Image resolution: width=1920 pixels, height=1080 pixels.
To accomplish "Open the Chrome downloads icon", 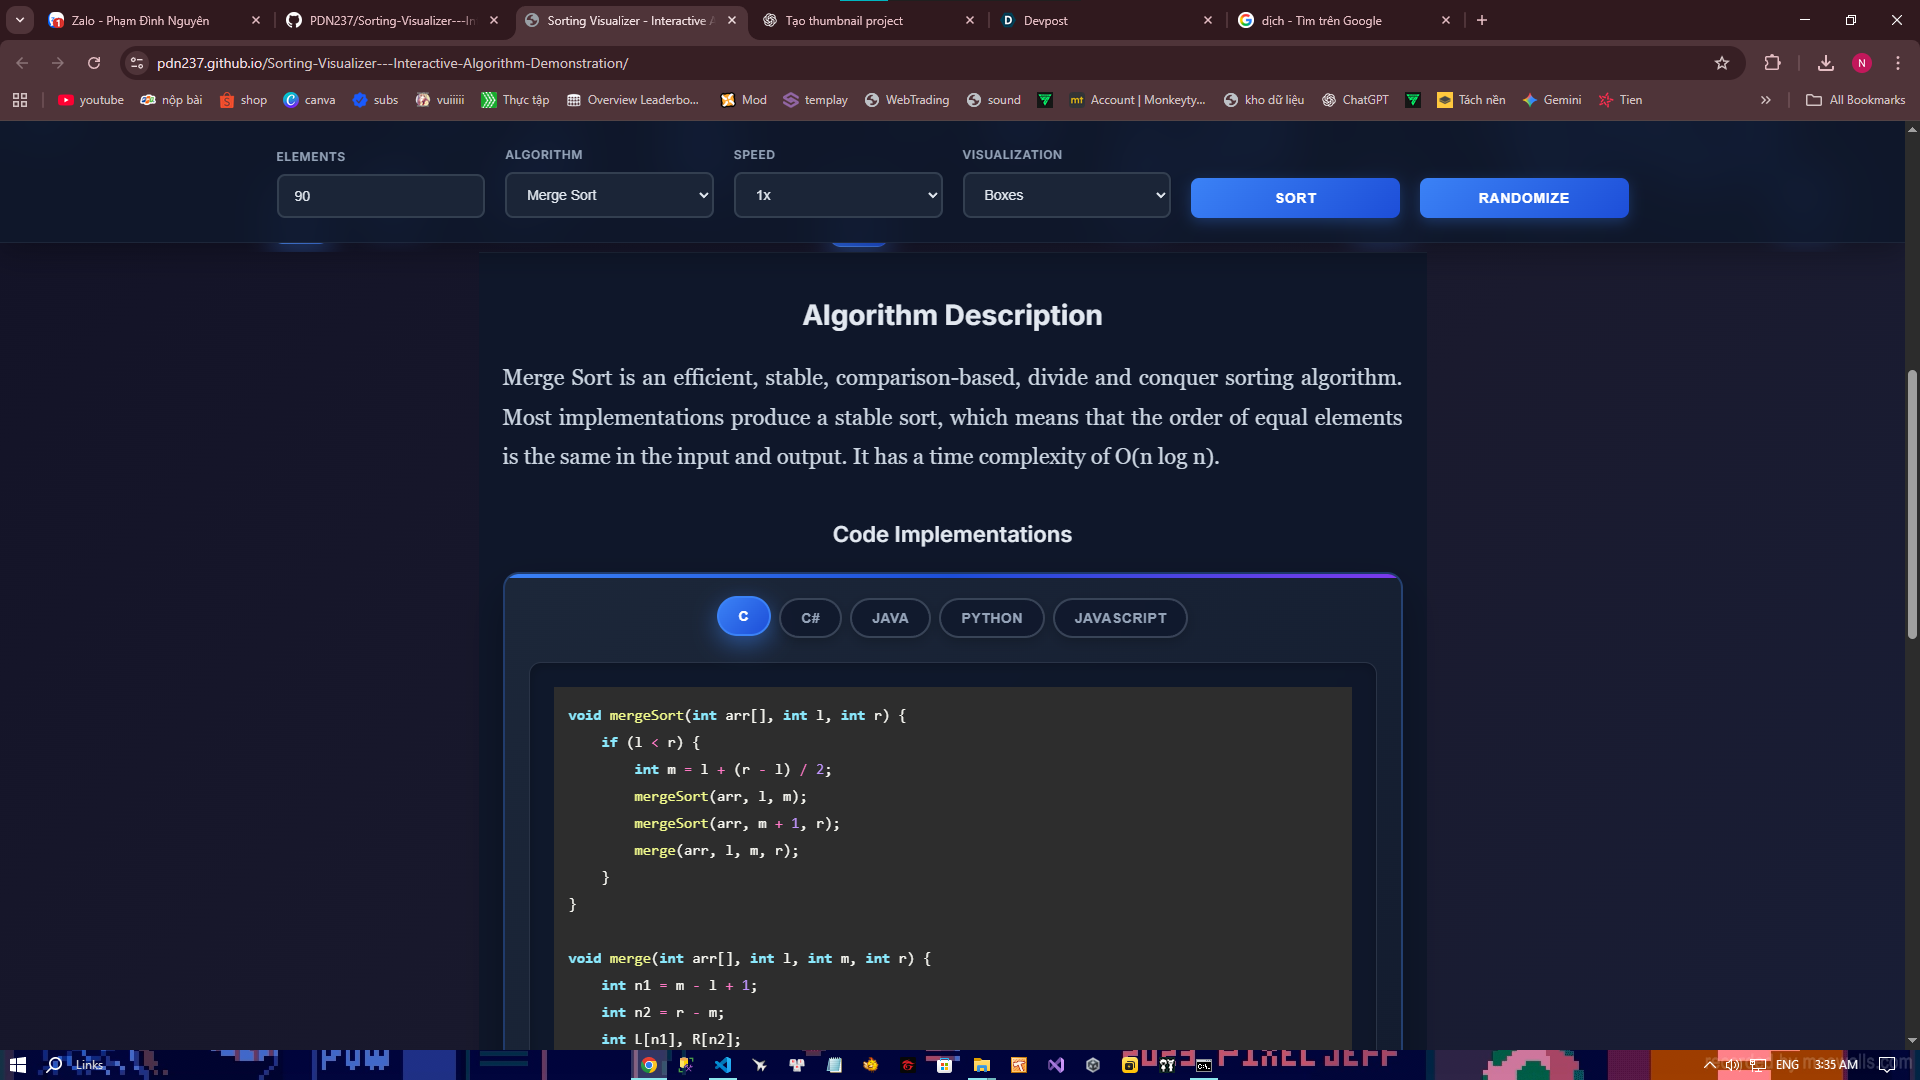I will tap(1825, 63).
